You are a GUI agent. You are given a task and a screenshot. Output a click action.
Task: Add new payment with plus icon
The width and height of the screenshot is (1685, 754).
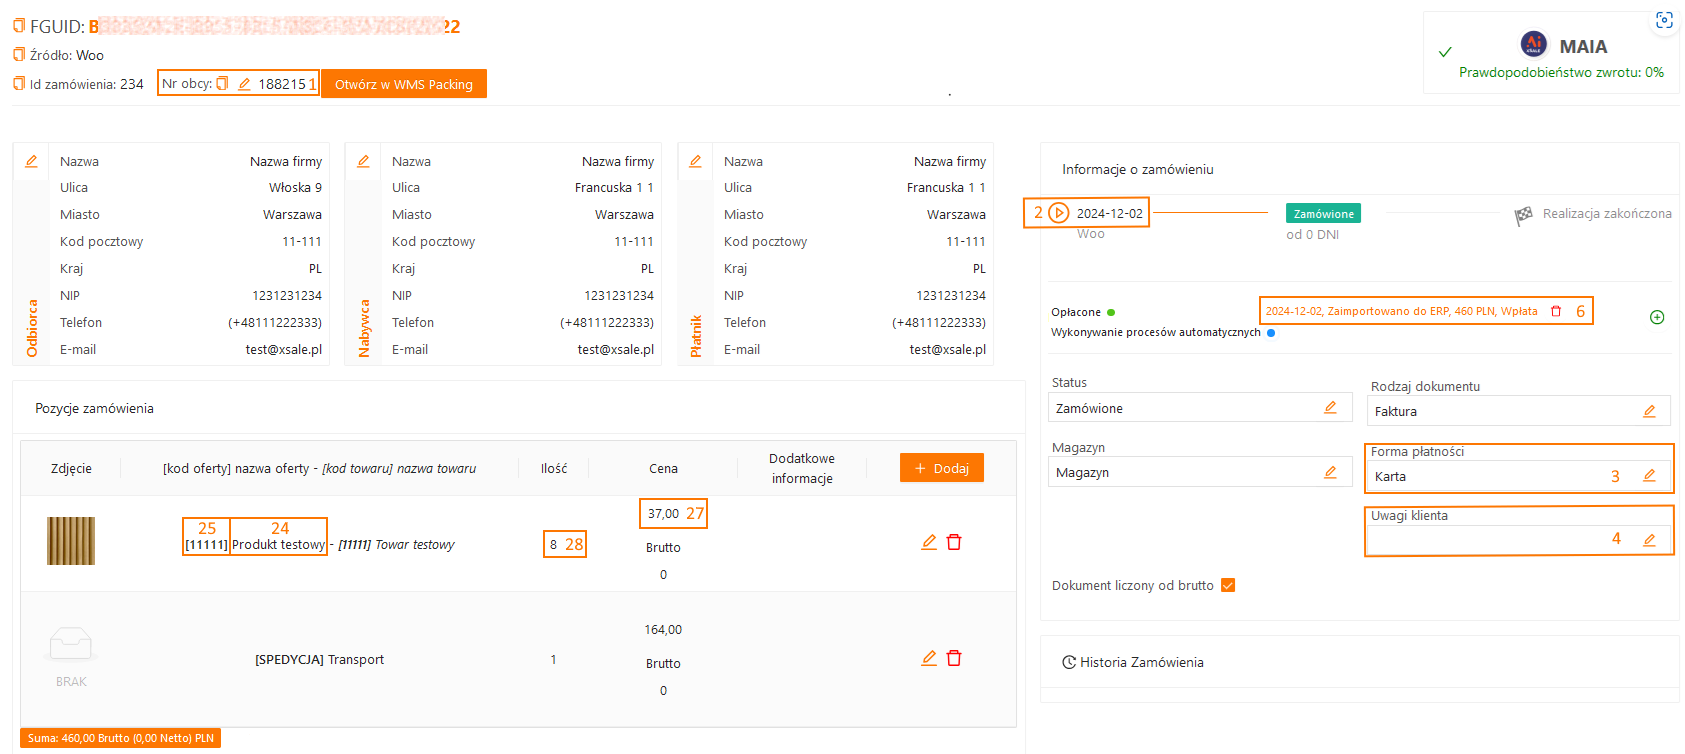point(1657,317)
